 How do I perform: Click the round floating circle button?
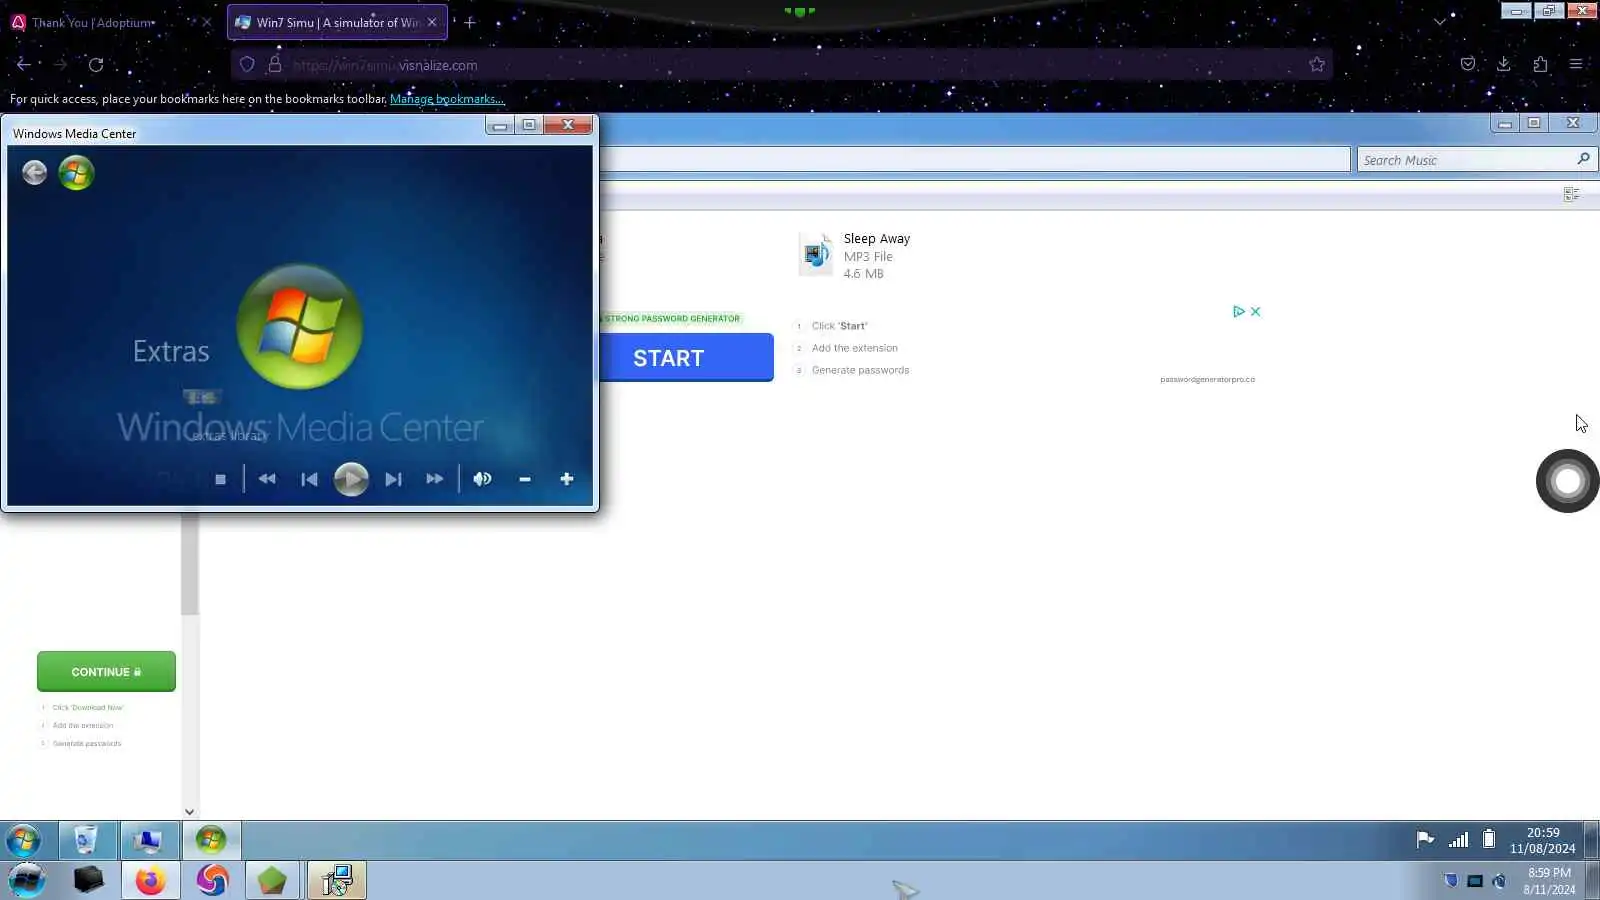[x=1567, y=481]
